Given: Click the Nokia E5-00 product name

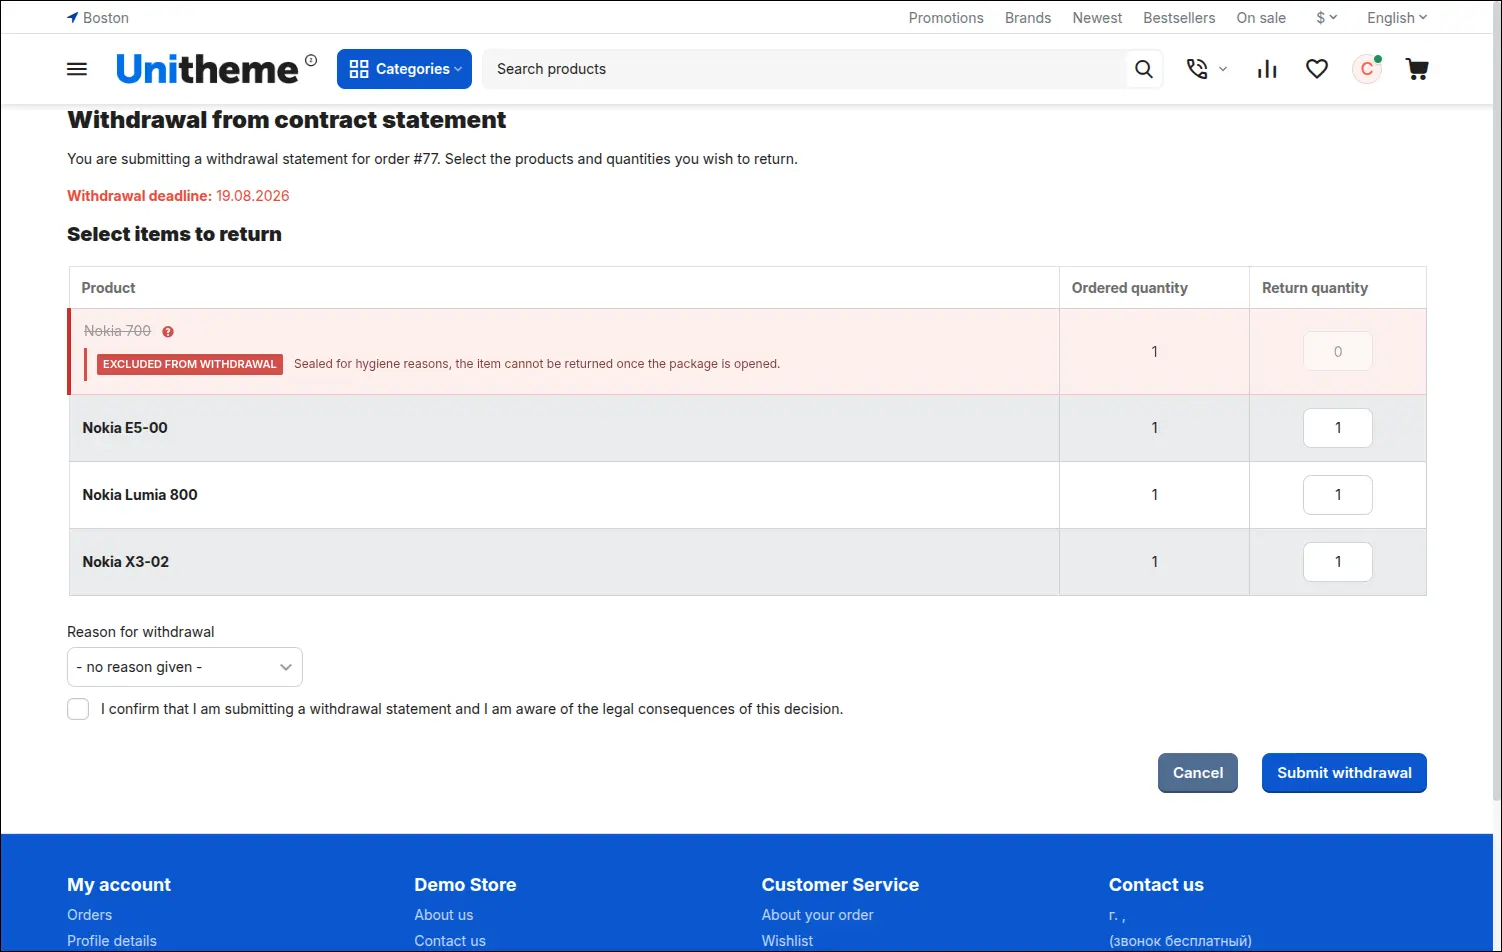Looking at the screenshot, I should click(125, 428).
